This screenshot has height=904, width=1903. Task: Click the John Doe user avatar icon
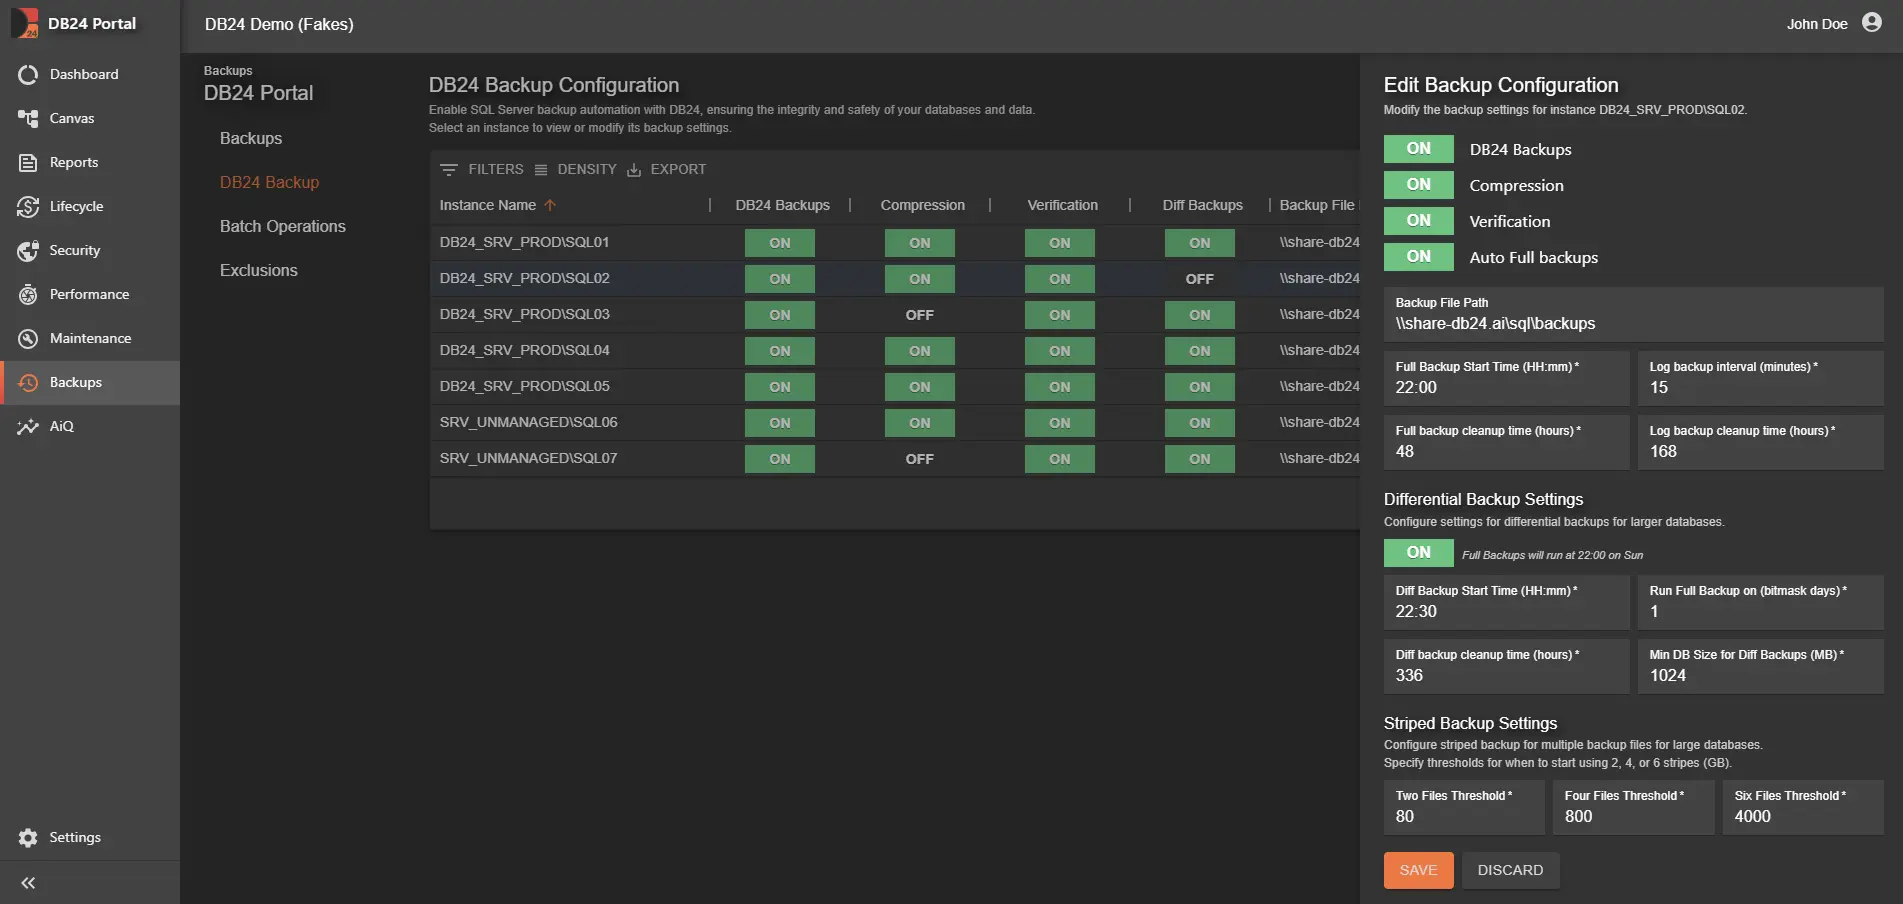point(1871,23)
